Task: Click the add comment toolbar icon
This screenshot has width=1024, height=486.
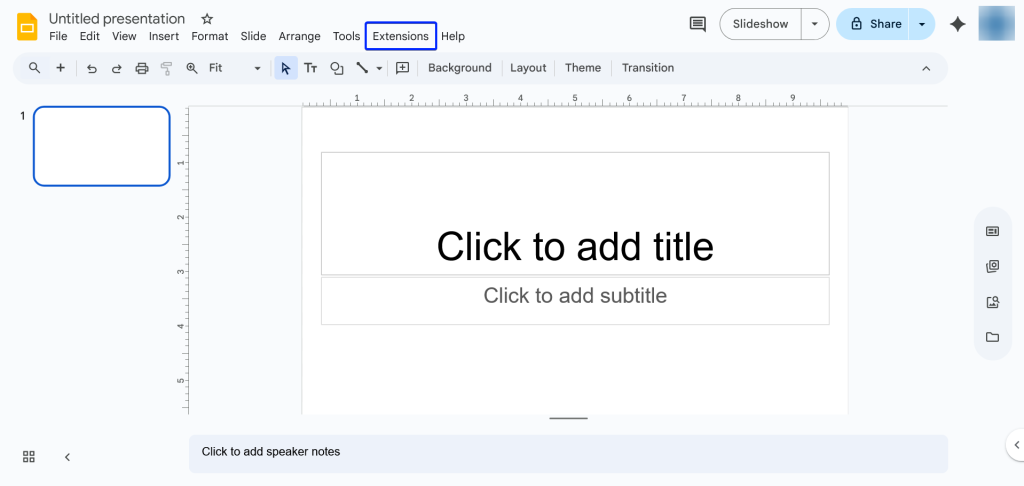Action: coord(403,68)
